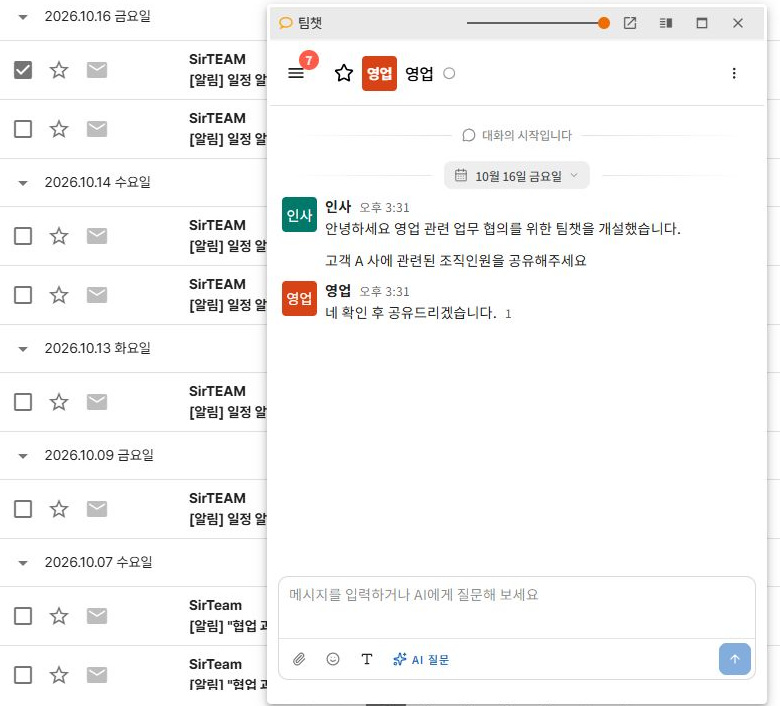
Task: Star the first 2026.10.16 mail
Action: tap(59, 70)
